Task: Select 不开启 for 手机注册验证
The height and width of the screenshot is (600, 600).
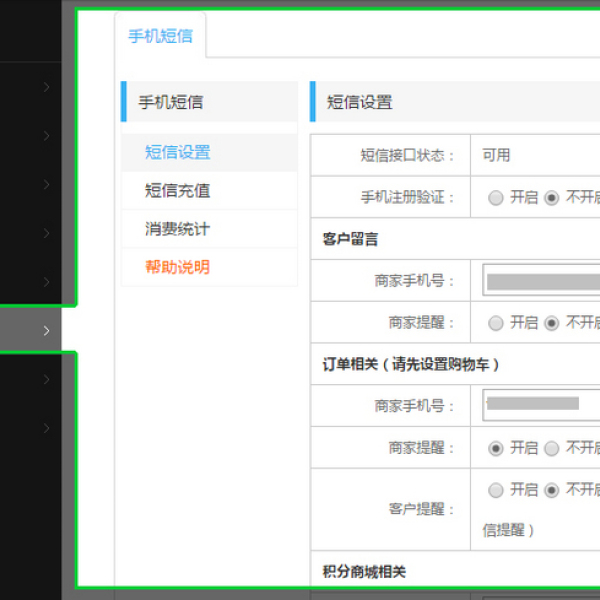Action: point(552,198)
